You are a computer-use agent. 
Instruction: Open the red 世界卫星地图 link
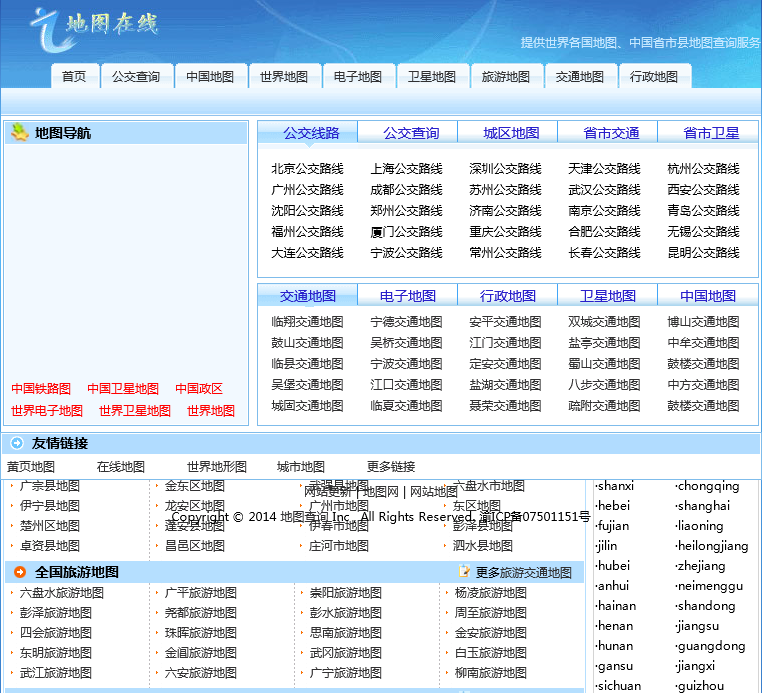pos(135,411)
